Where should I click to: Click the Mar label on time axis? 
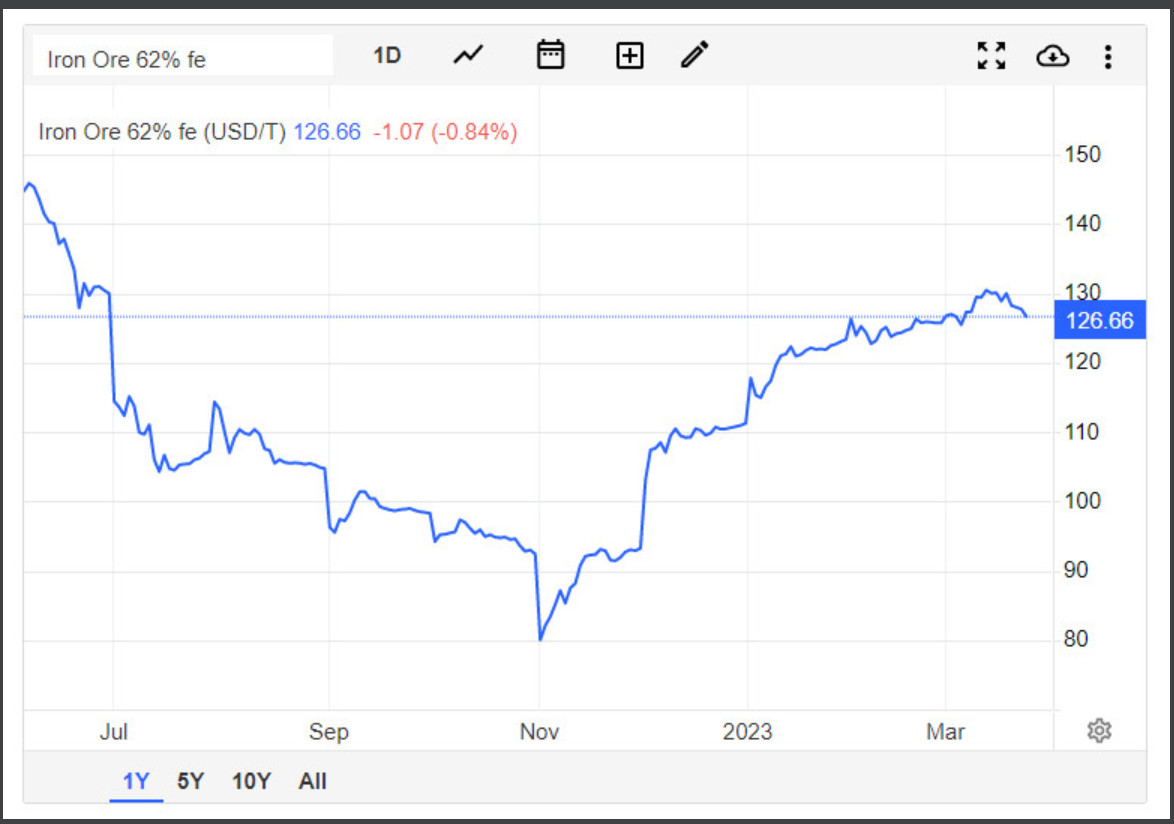tap(946, 731)
